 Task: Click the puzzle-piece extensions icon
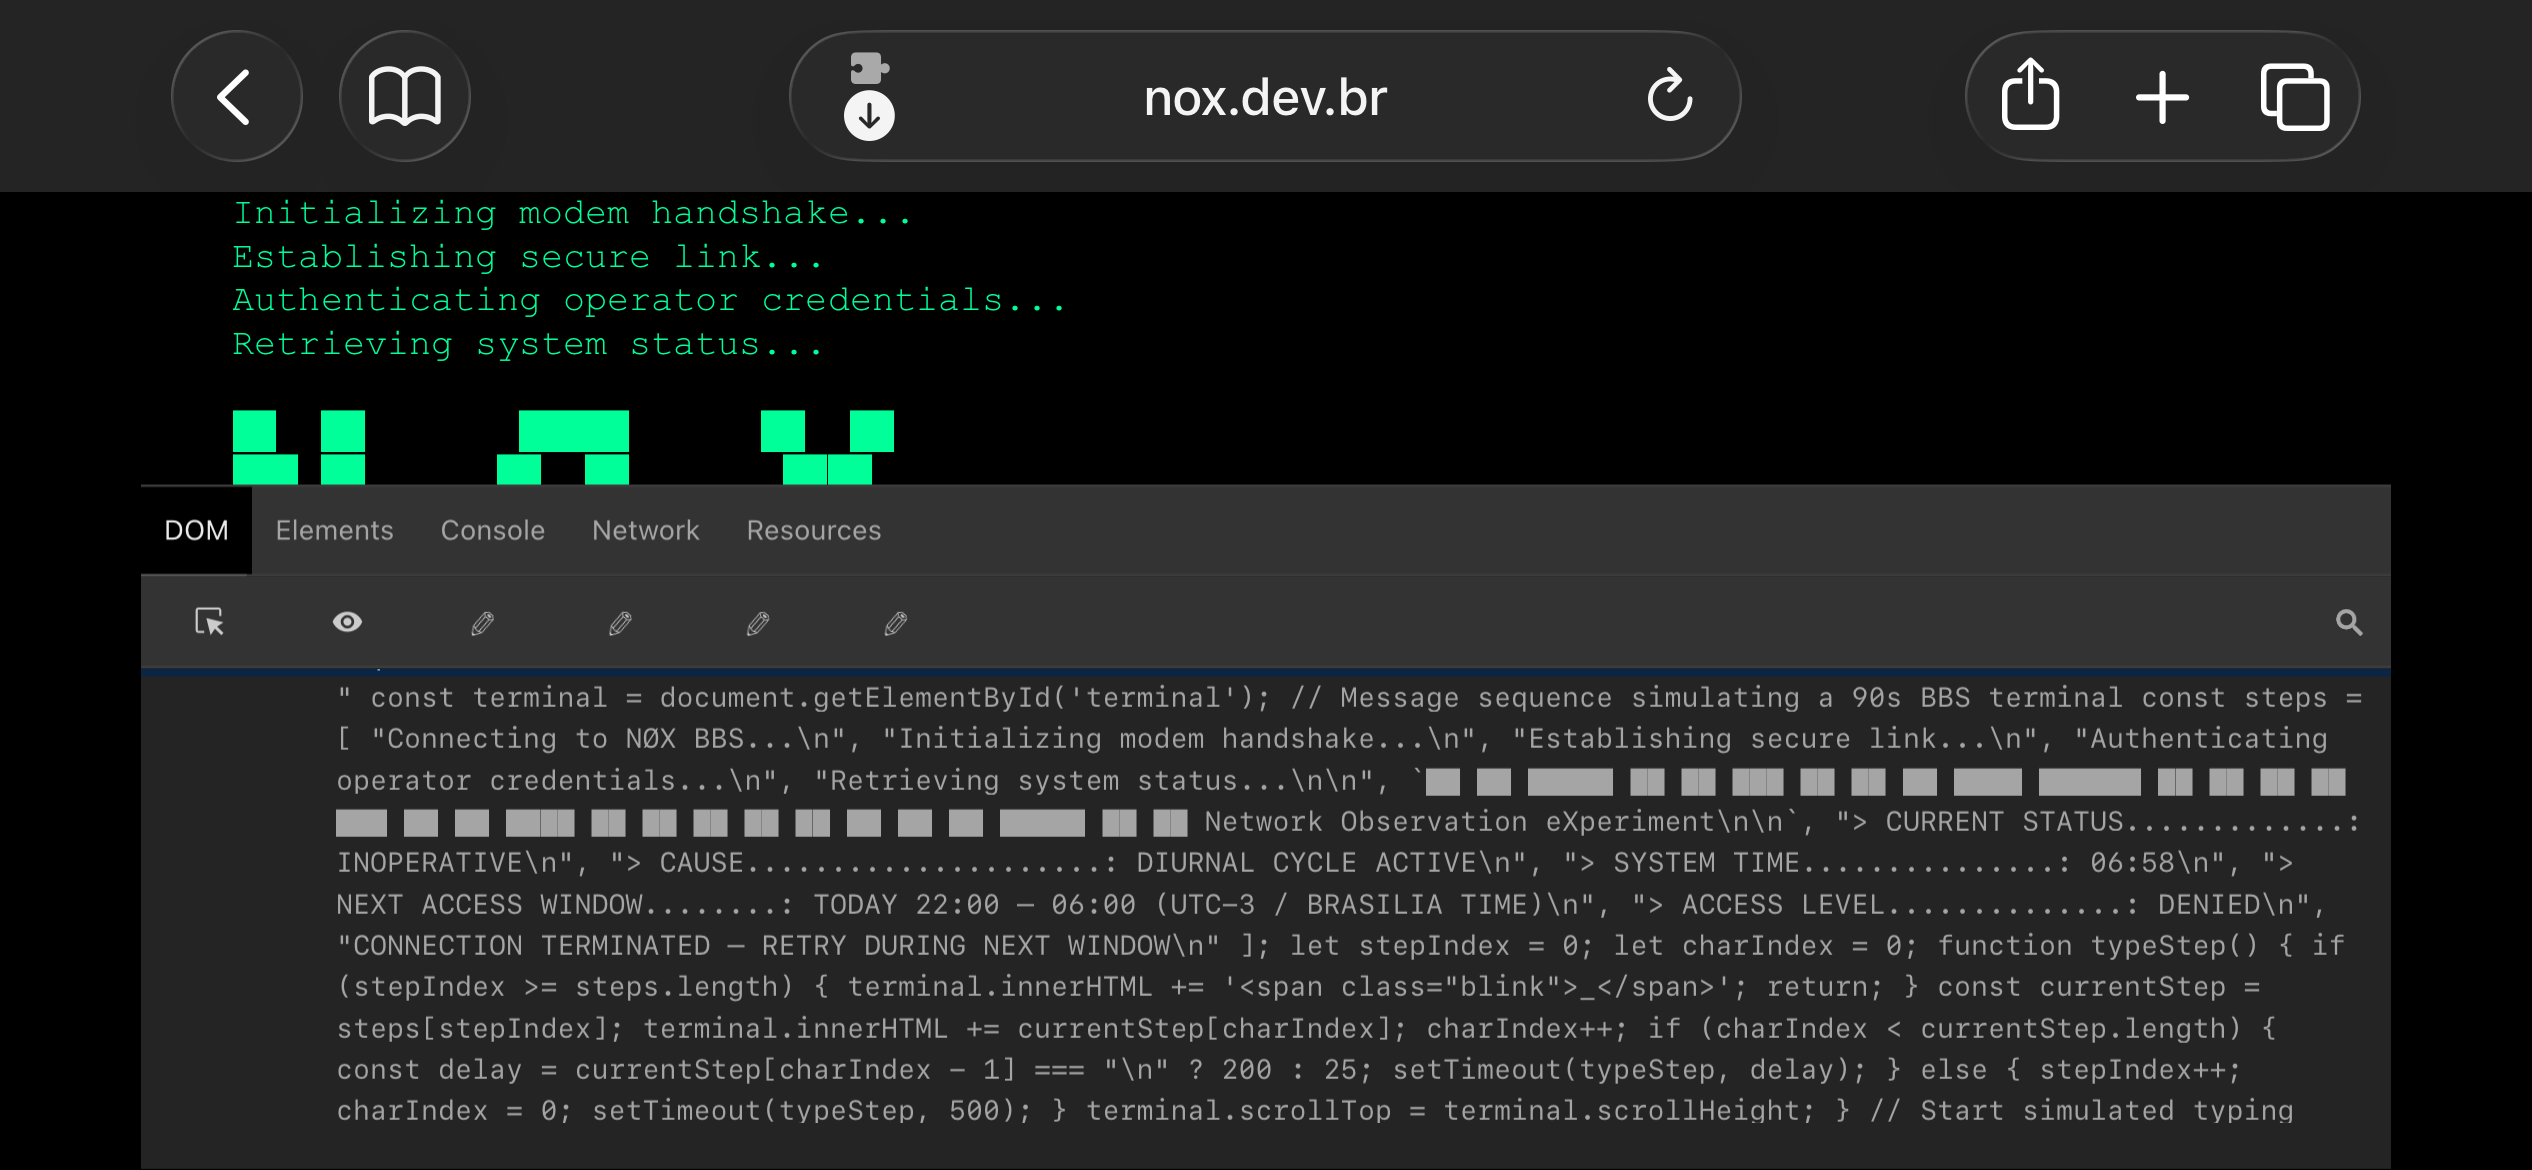[868, 67]
